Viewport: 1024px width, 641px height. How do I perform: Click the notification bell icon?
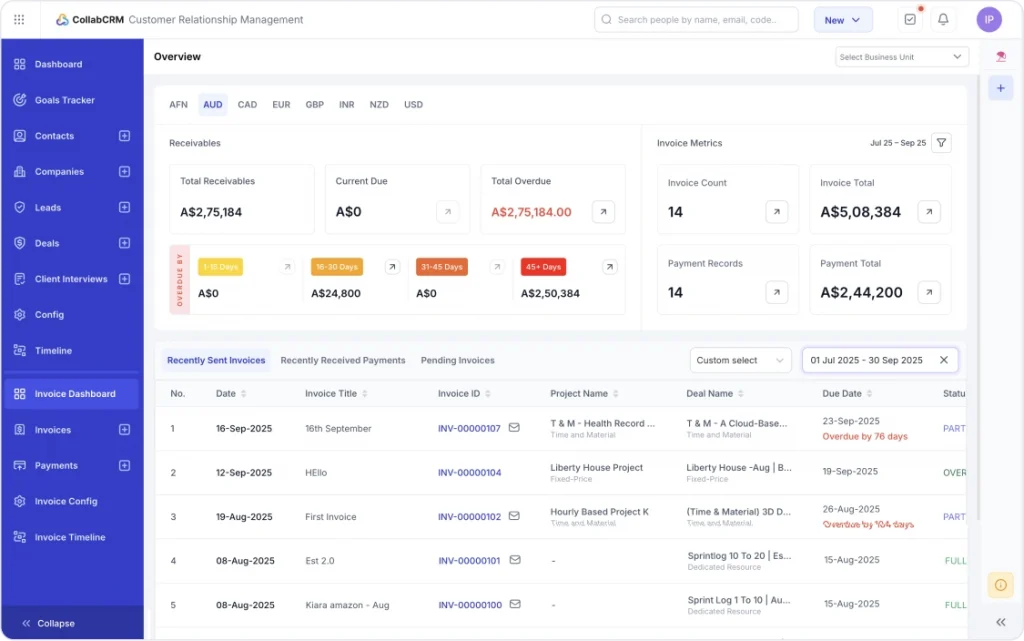[x=943, y=19]
